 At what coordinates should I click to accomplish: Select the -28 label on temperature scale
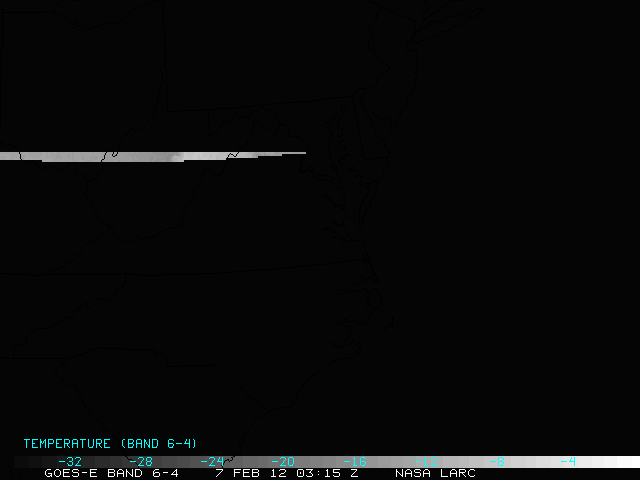[x=141, y=462]
